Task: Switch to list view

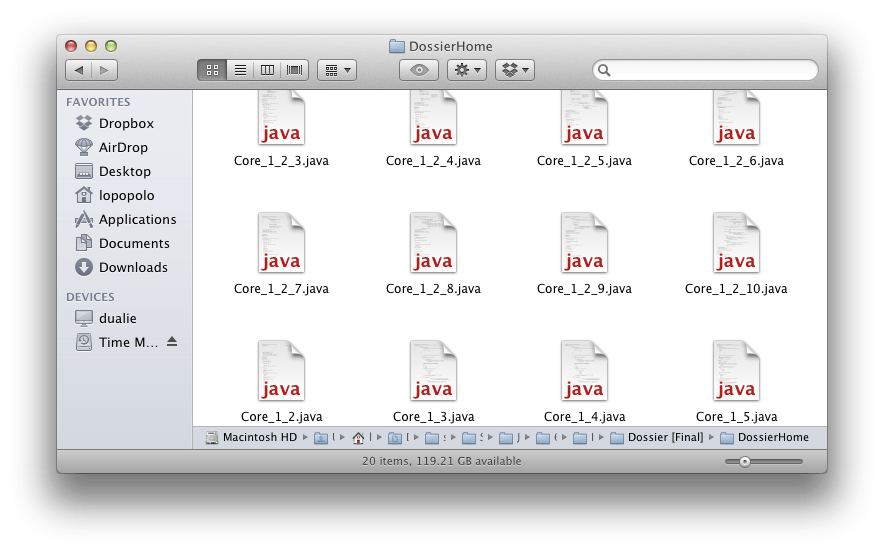Action: (240, 70)
